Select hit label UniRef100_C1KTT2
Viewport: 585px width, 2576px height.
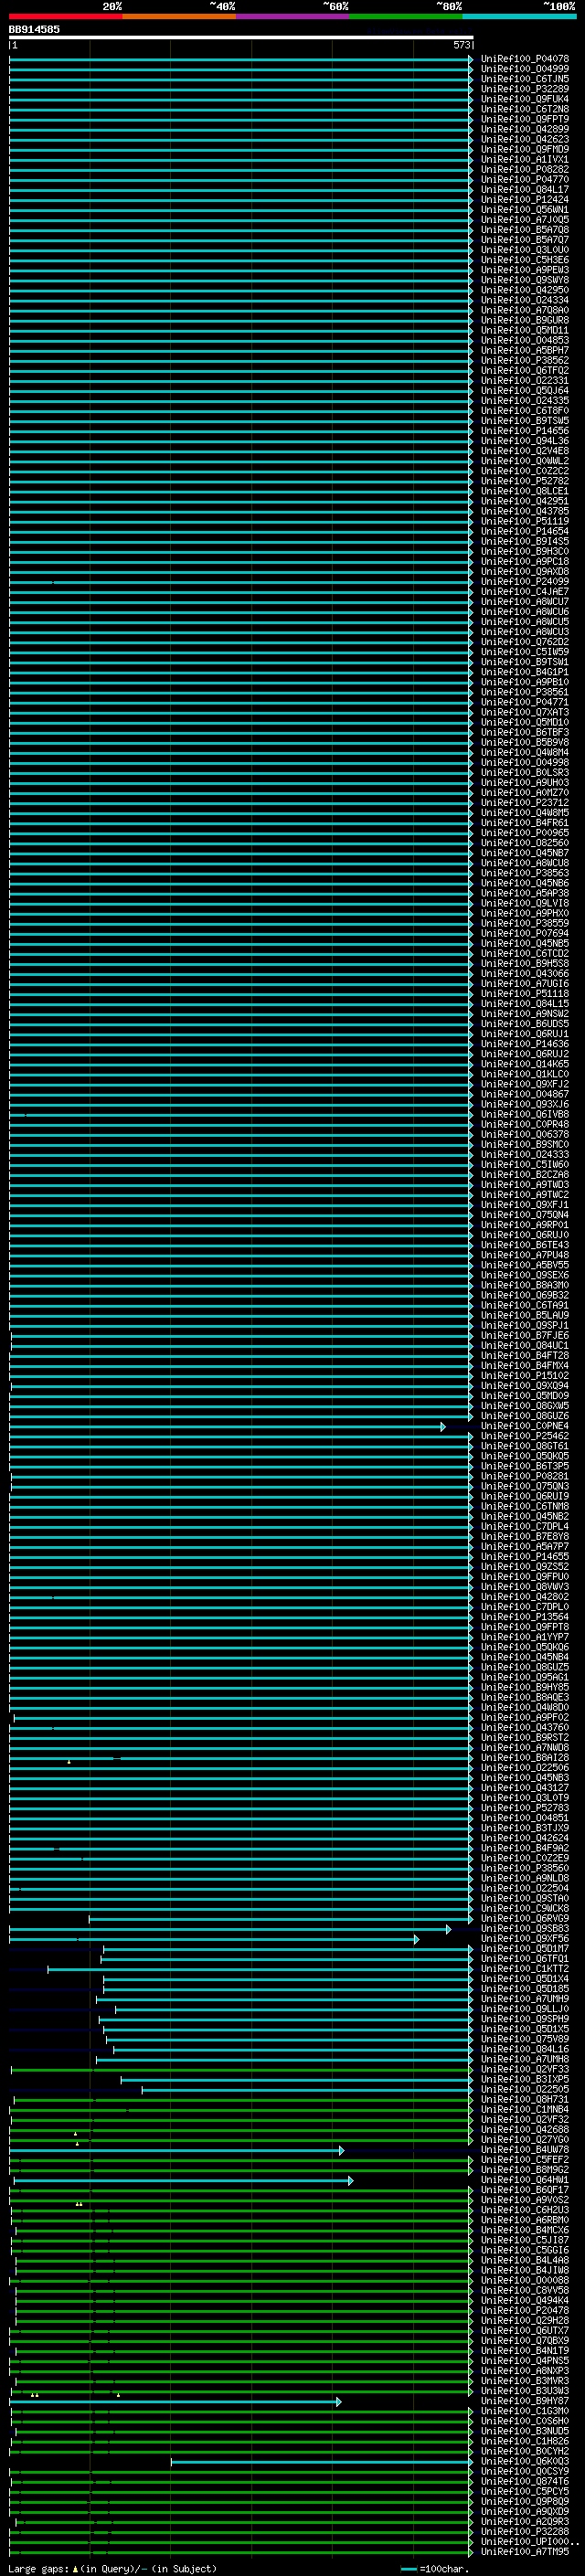[x=525, y=1968]
